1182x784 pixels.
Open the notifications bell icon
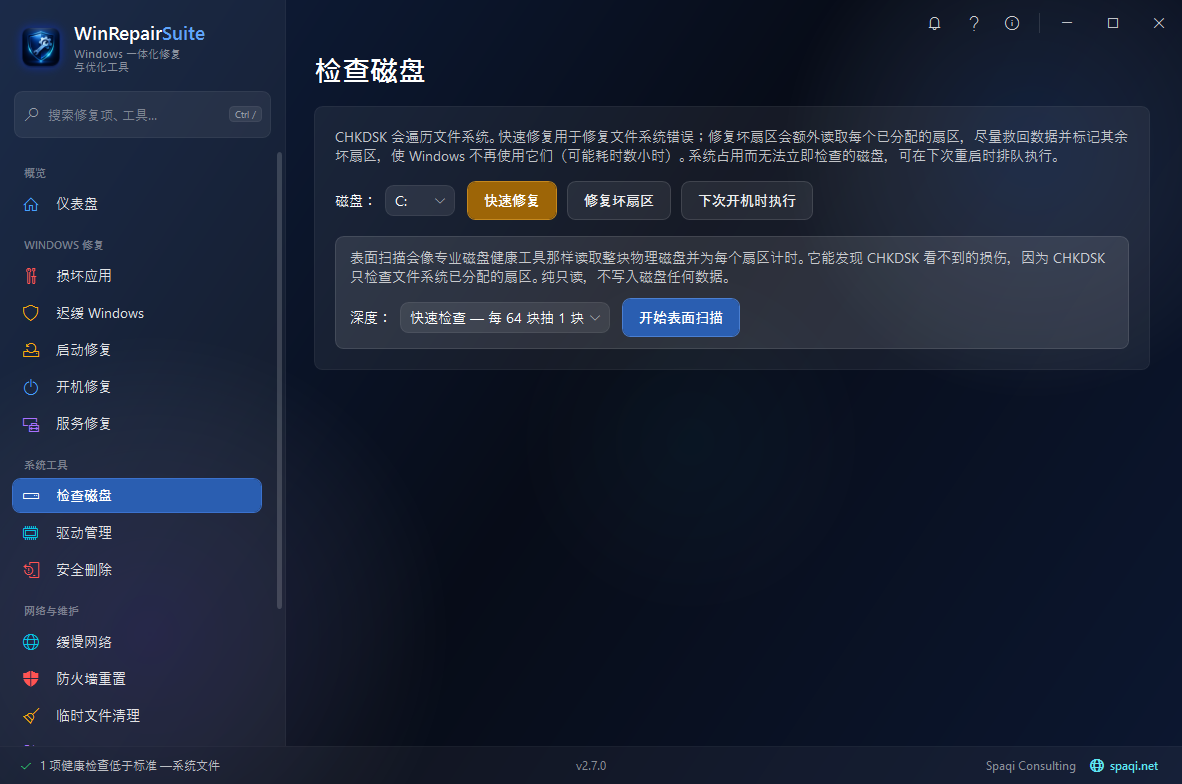(x=934, y=23)
